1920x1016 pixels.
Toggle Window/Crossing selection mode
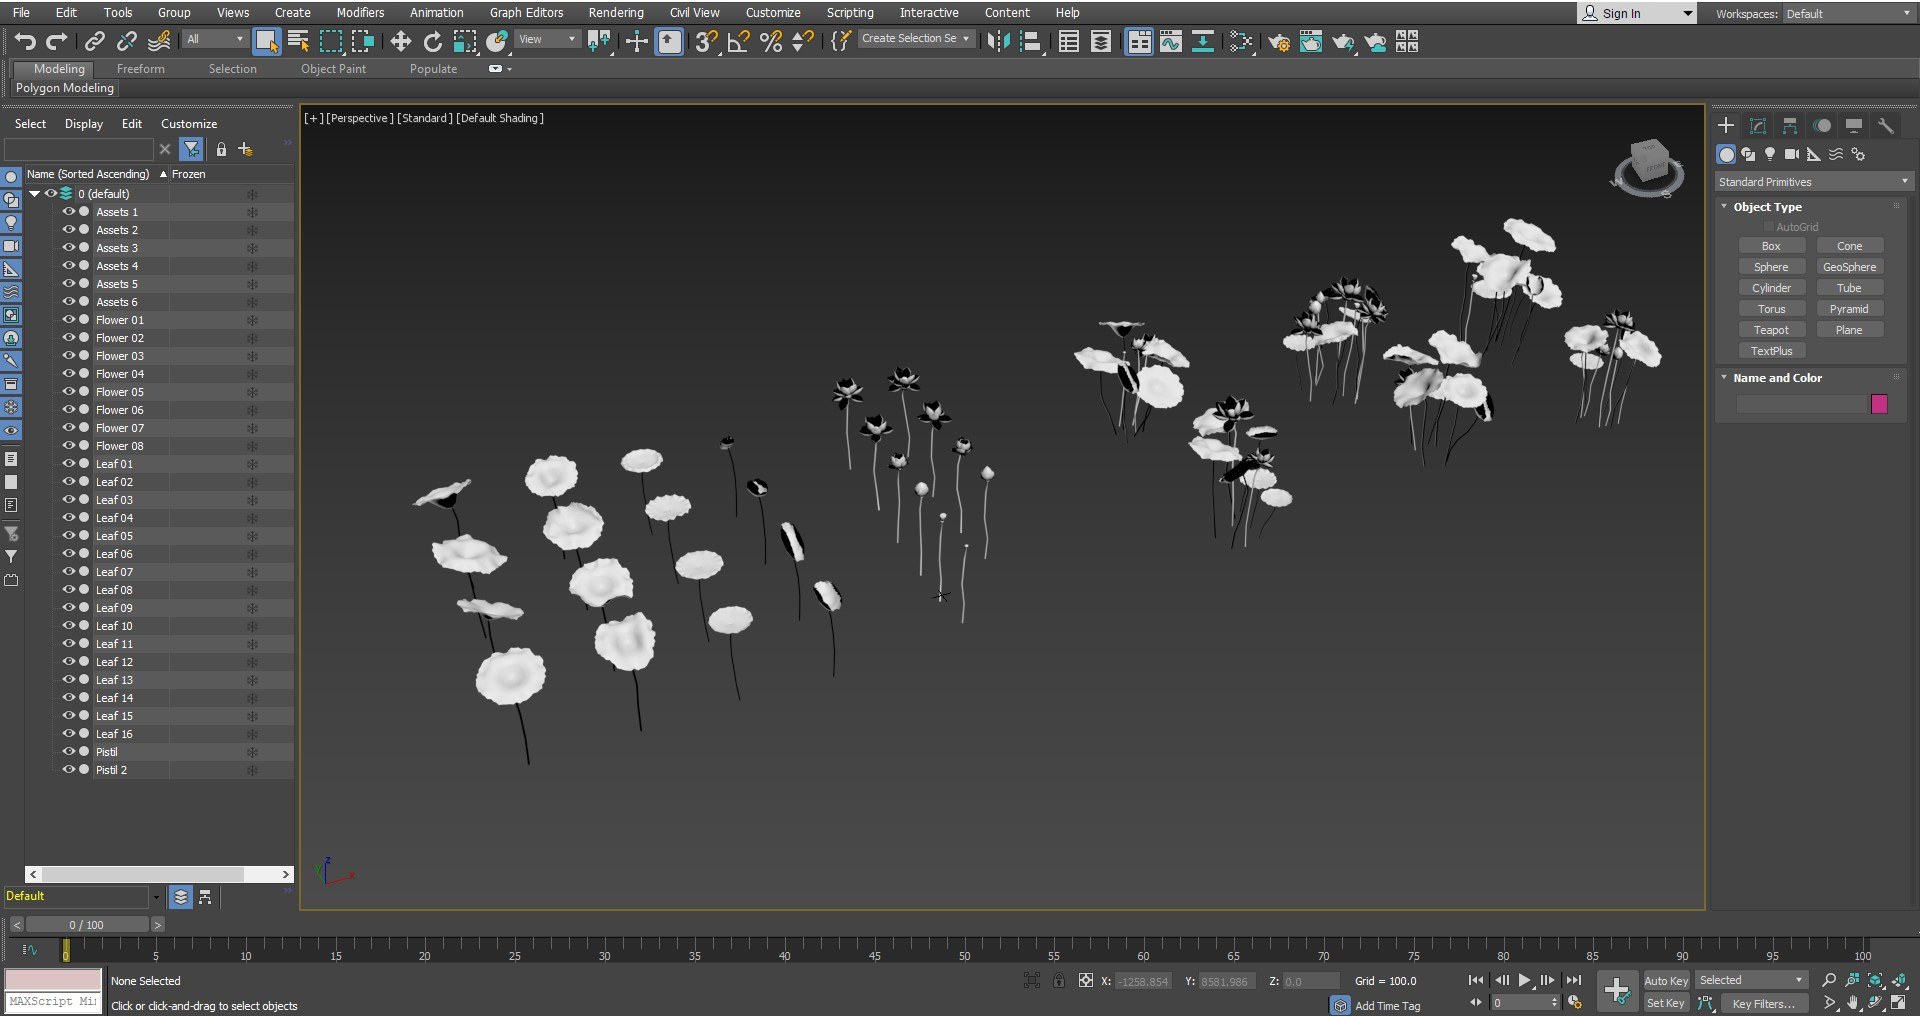363,41
